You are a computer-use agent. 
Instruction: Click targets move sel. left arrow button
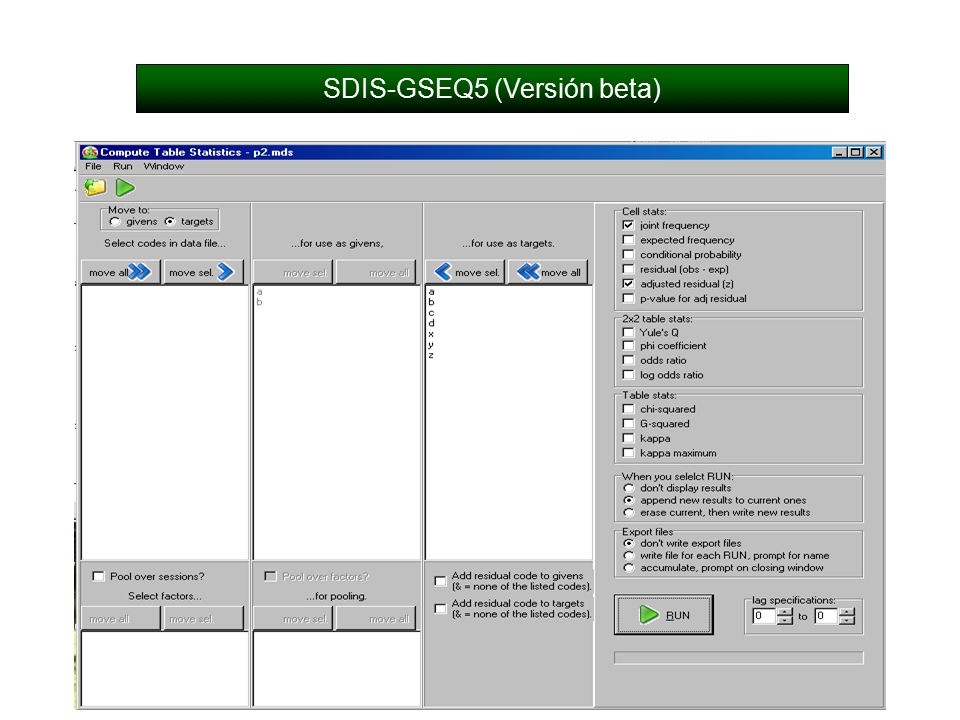[467, 272]
